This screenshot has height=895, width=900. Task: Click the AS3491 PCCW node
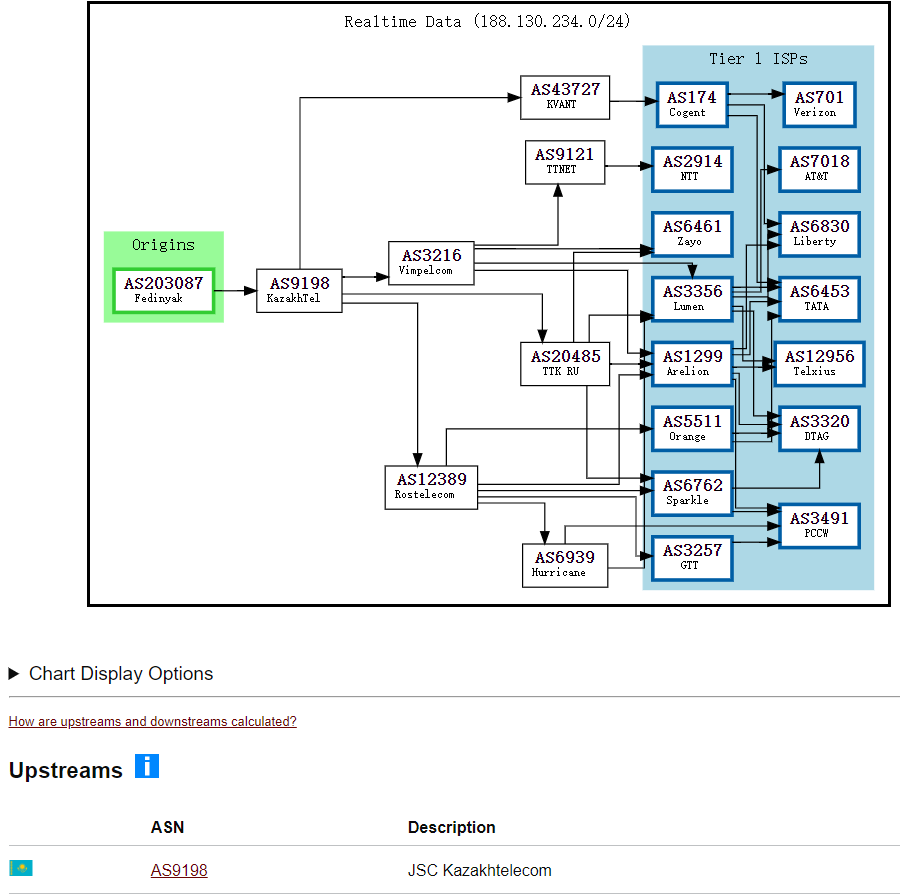(x=819, y=526)
